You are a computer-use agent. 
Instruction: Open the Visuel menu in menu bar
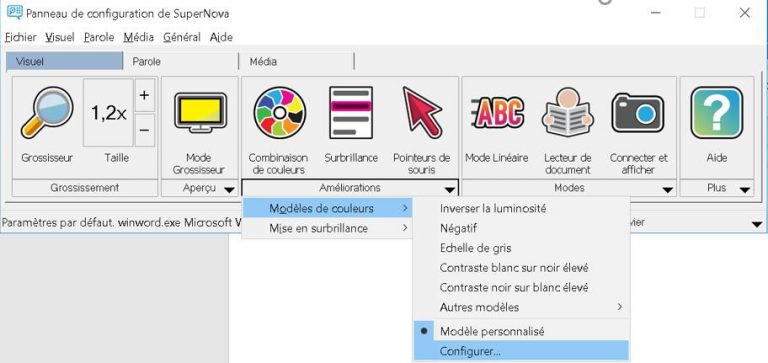[60, 37]
